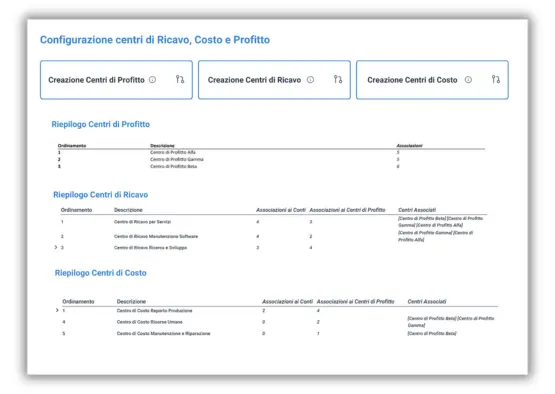Image resolution: width=555 pixels, height=394 pixels.
Task: Select the Centro di Profitto Gamma row
Action: (271, 159)
